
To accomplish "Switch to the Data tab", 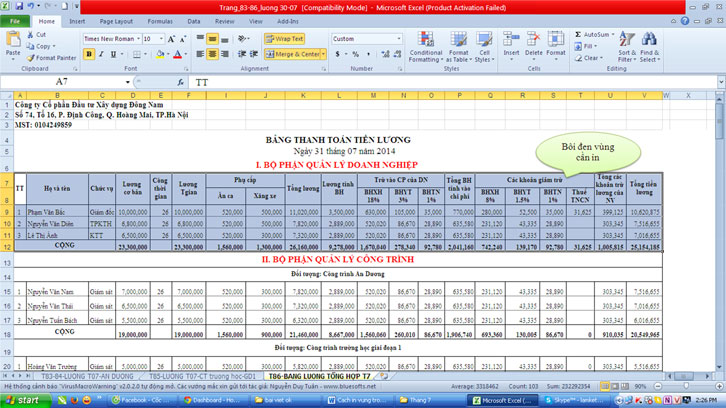I will 194,21.
